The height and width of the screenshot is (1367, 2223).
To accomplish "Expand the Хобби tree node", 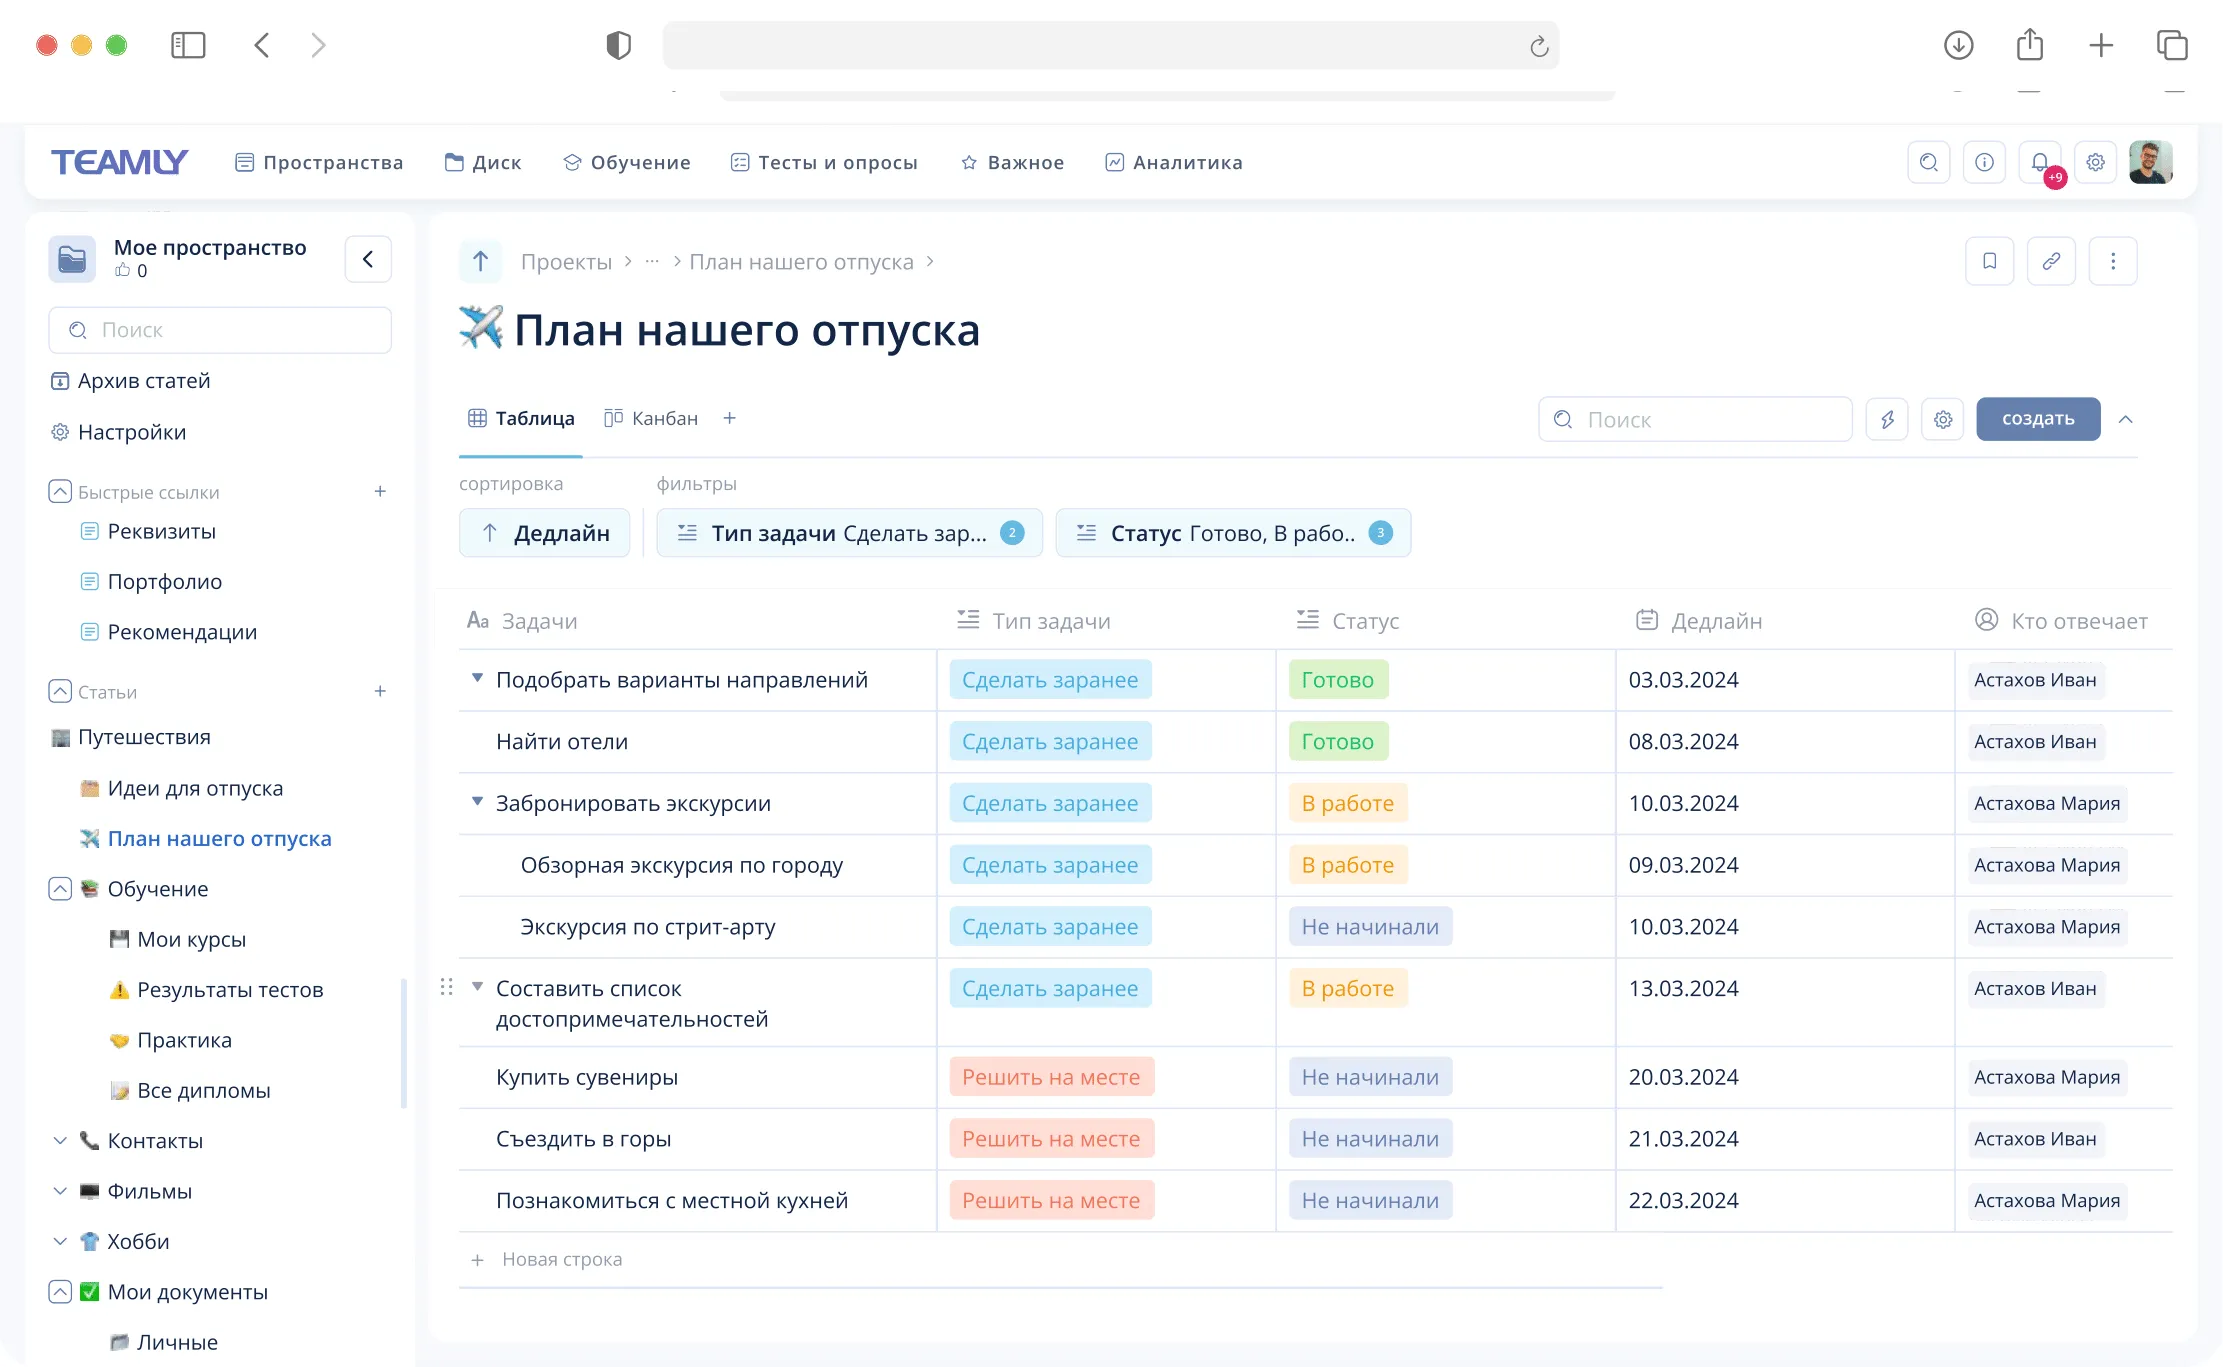I will click(x=60, y=1241).
